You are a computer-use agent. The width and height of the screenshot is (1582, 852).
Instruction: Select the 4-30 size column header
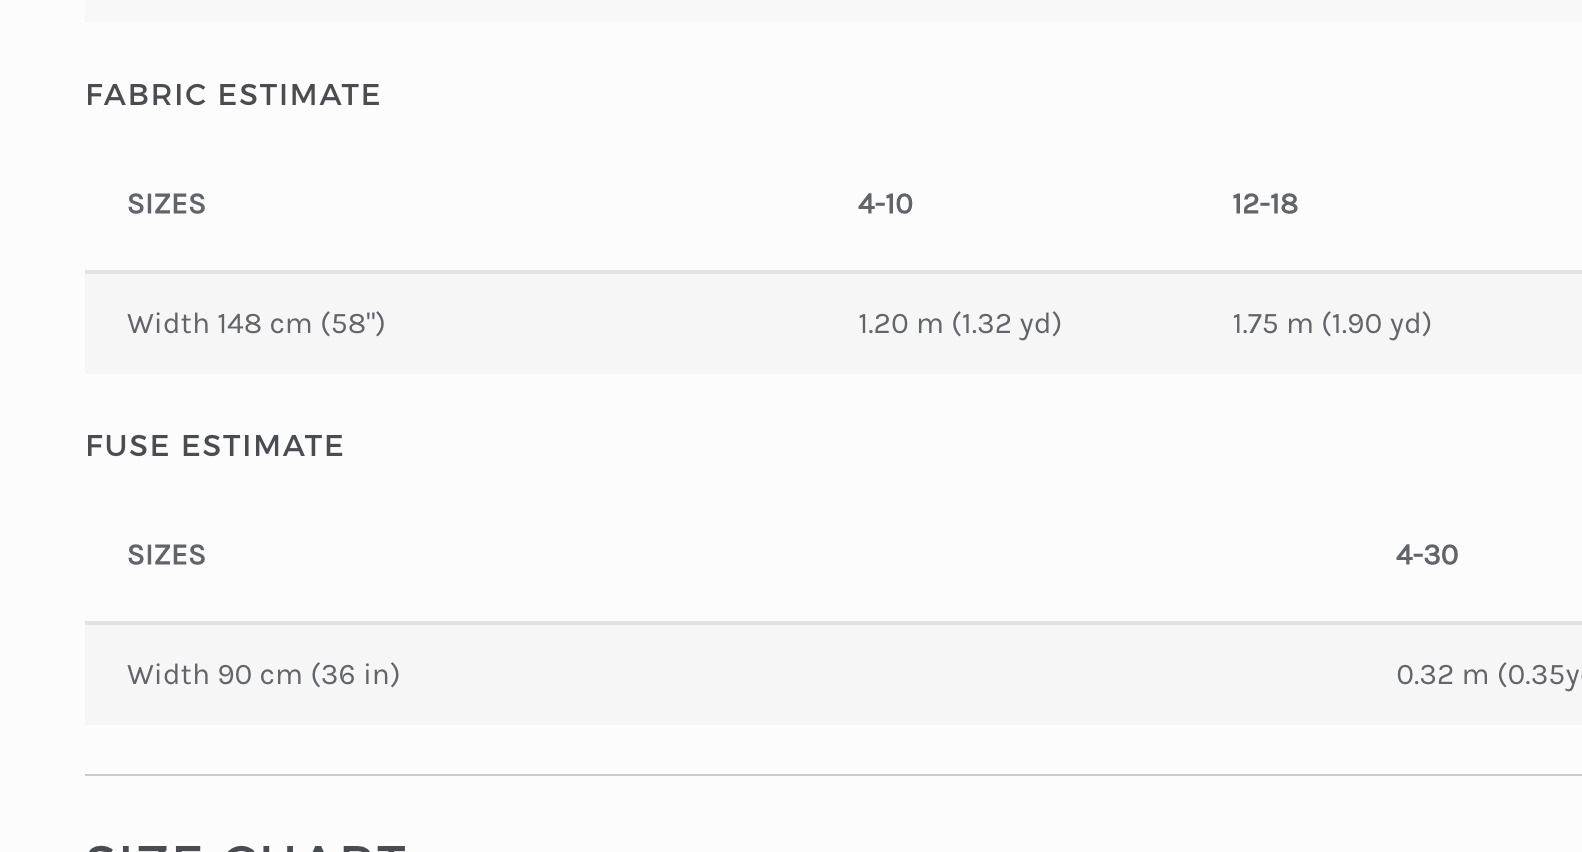tap(1427, 555)
